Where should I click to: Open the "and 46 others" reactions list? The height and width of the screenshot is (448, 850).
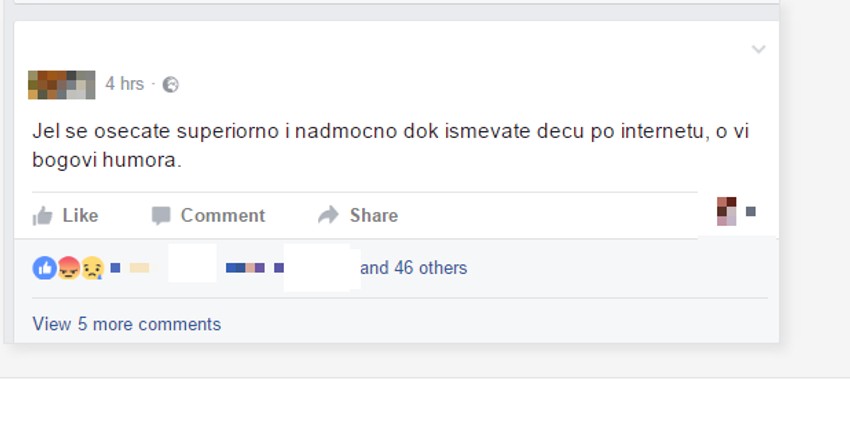[x=414, y=268]
